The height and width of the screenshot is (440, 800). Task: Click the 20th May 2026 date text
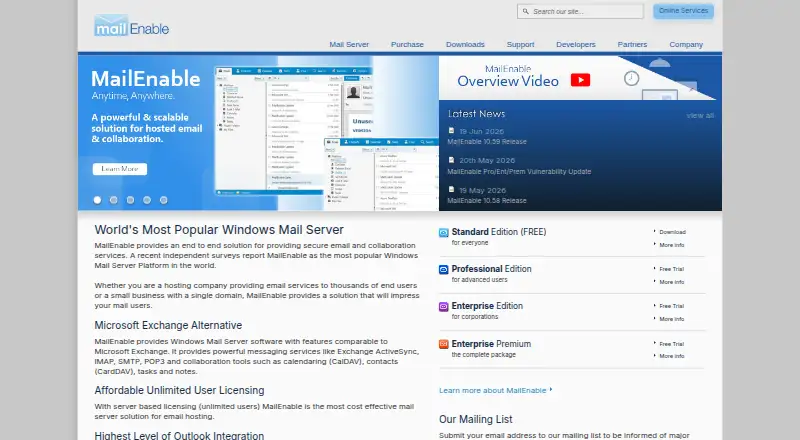click(x=487, y=160)
